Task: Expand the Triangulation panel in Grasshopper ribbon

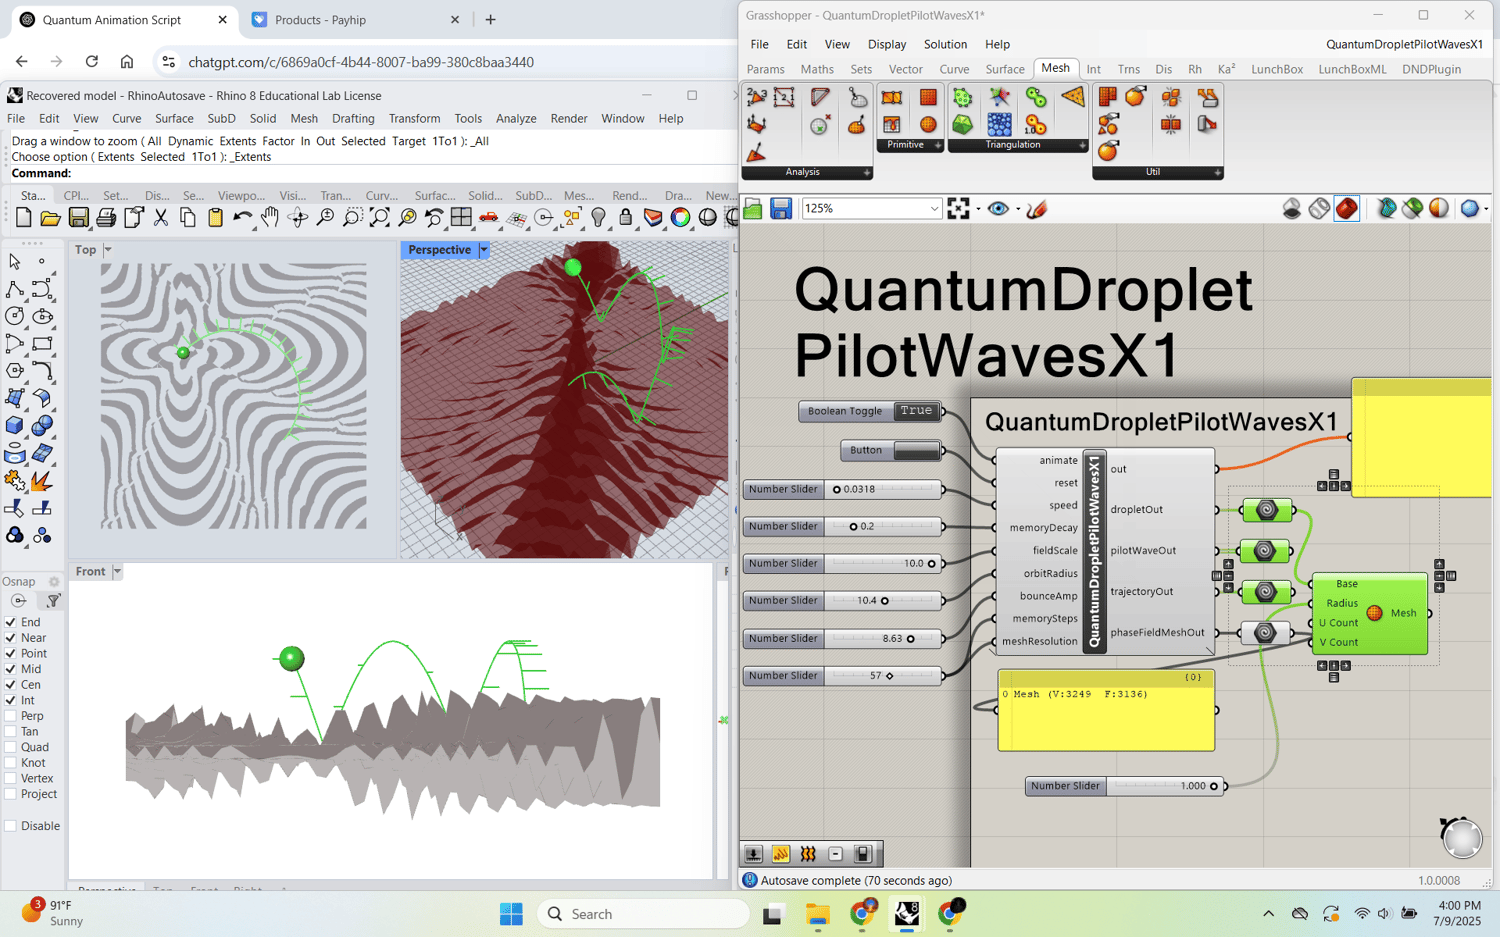Action: [1083, 146]
